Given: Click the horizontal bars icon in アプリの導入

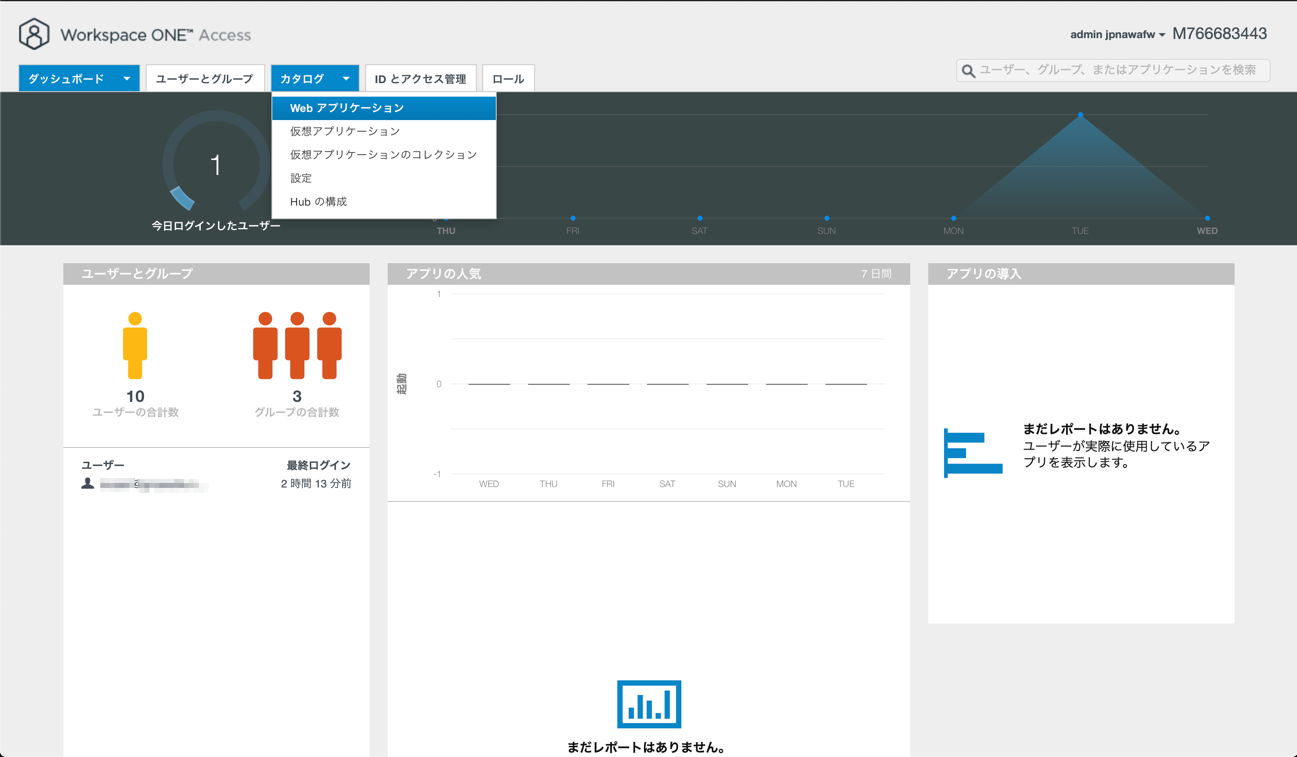Looking at the screenshot, I should pos(973,453).
